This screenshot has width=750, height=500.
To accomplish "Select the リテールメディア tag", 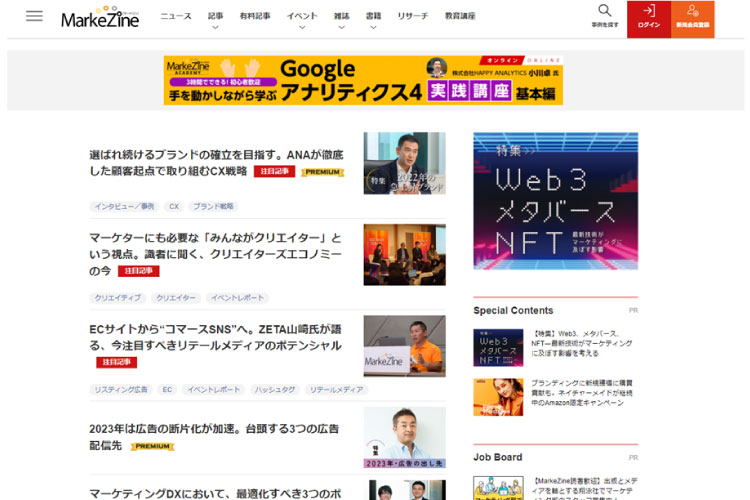I will coord(336,389).
